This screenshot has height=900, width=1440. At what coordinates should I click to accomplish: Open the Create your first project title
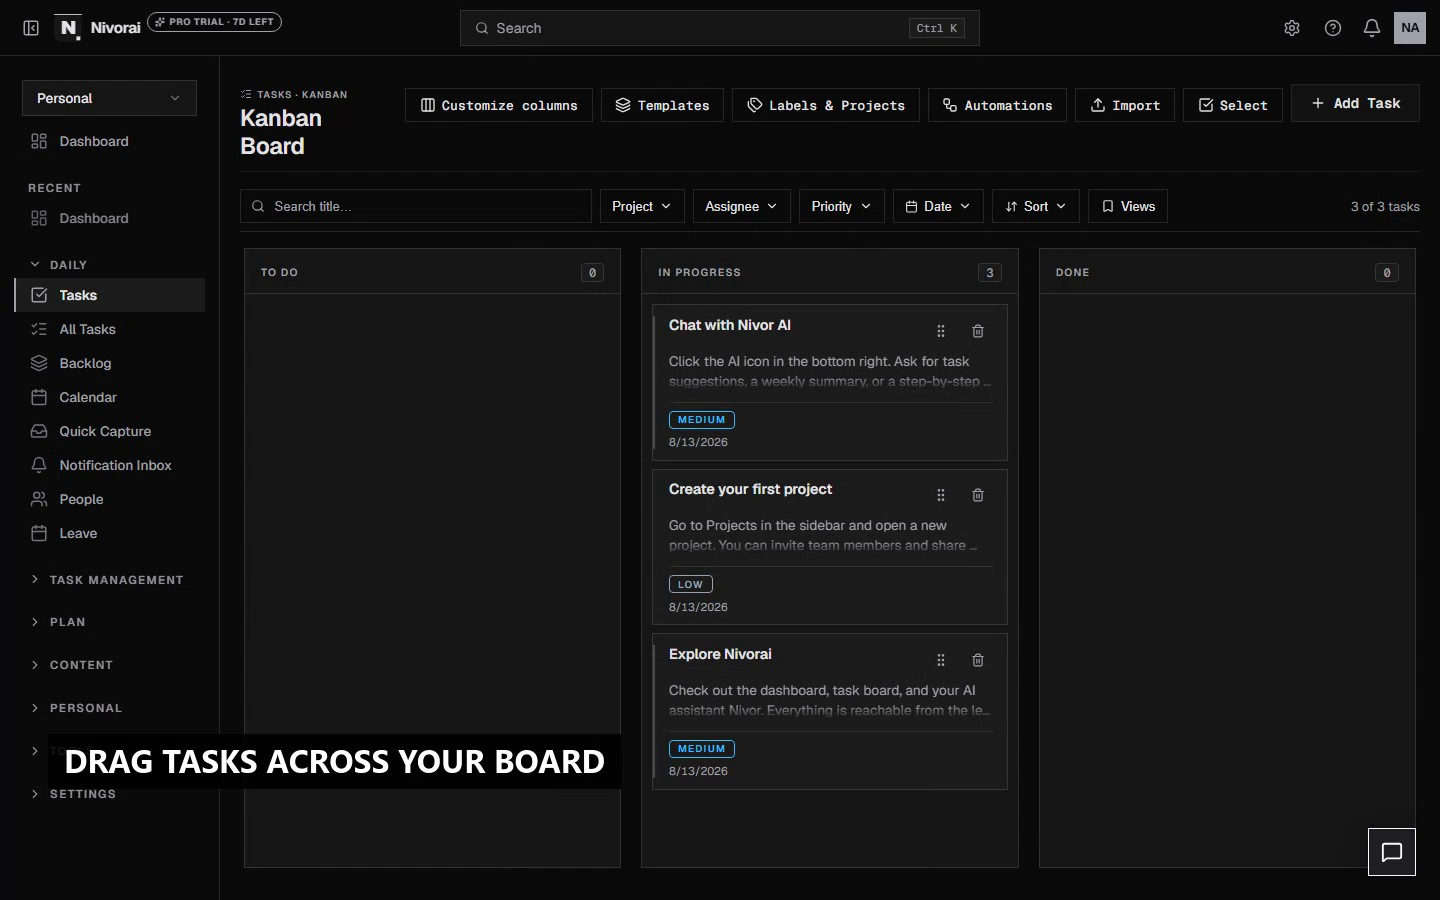[x=750, y=489]
